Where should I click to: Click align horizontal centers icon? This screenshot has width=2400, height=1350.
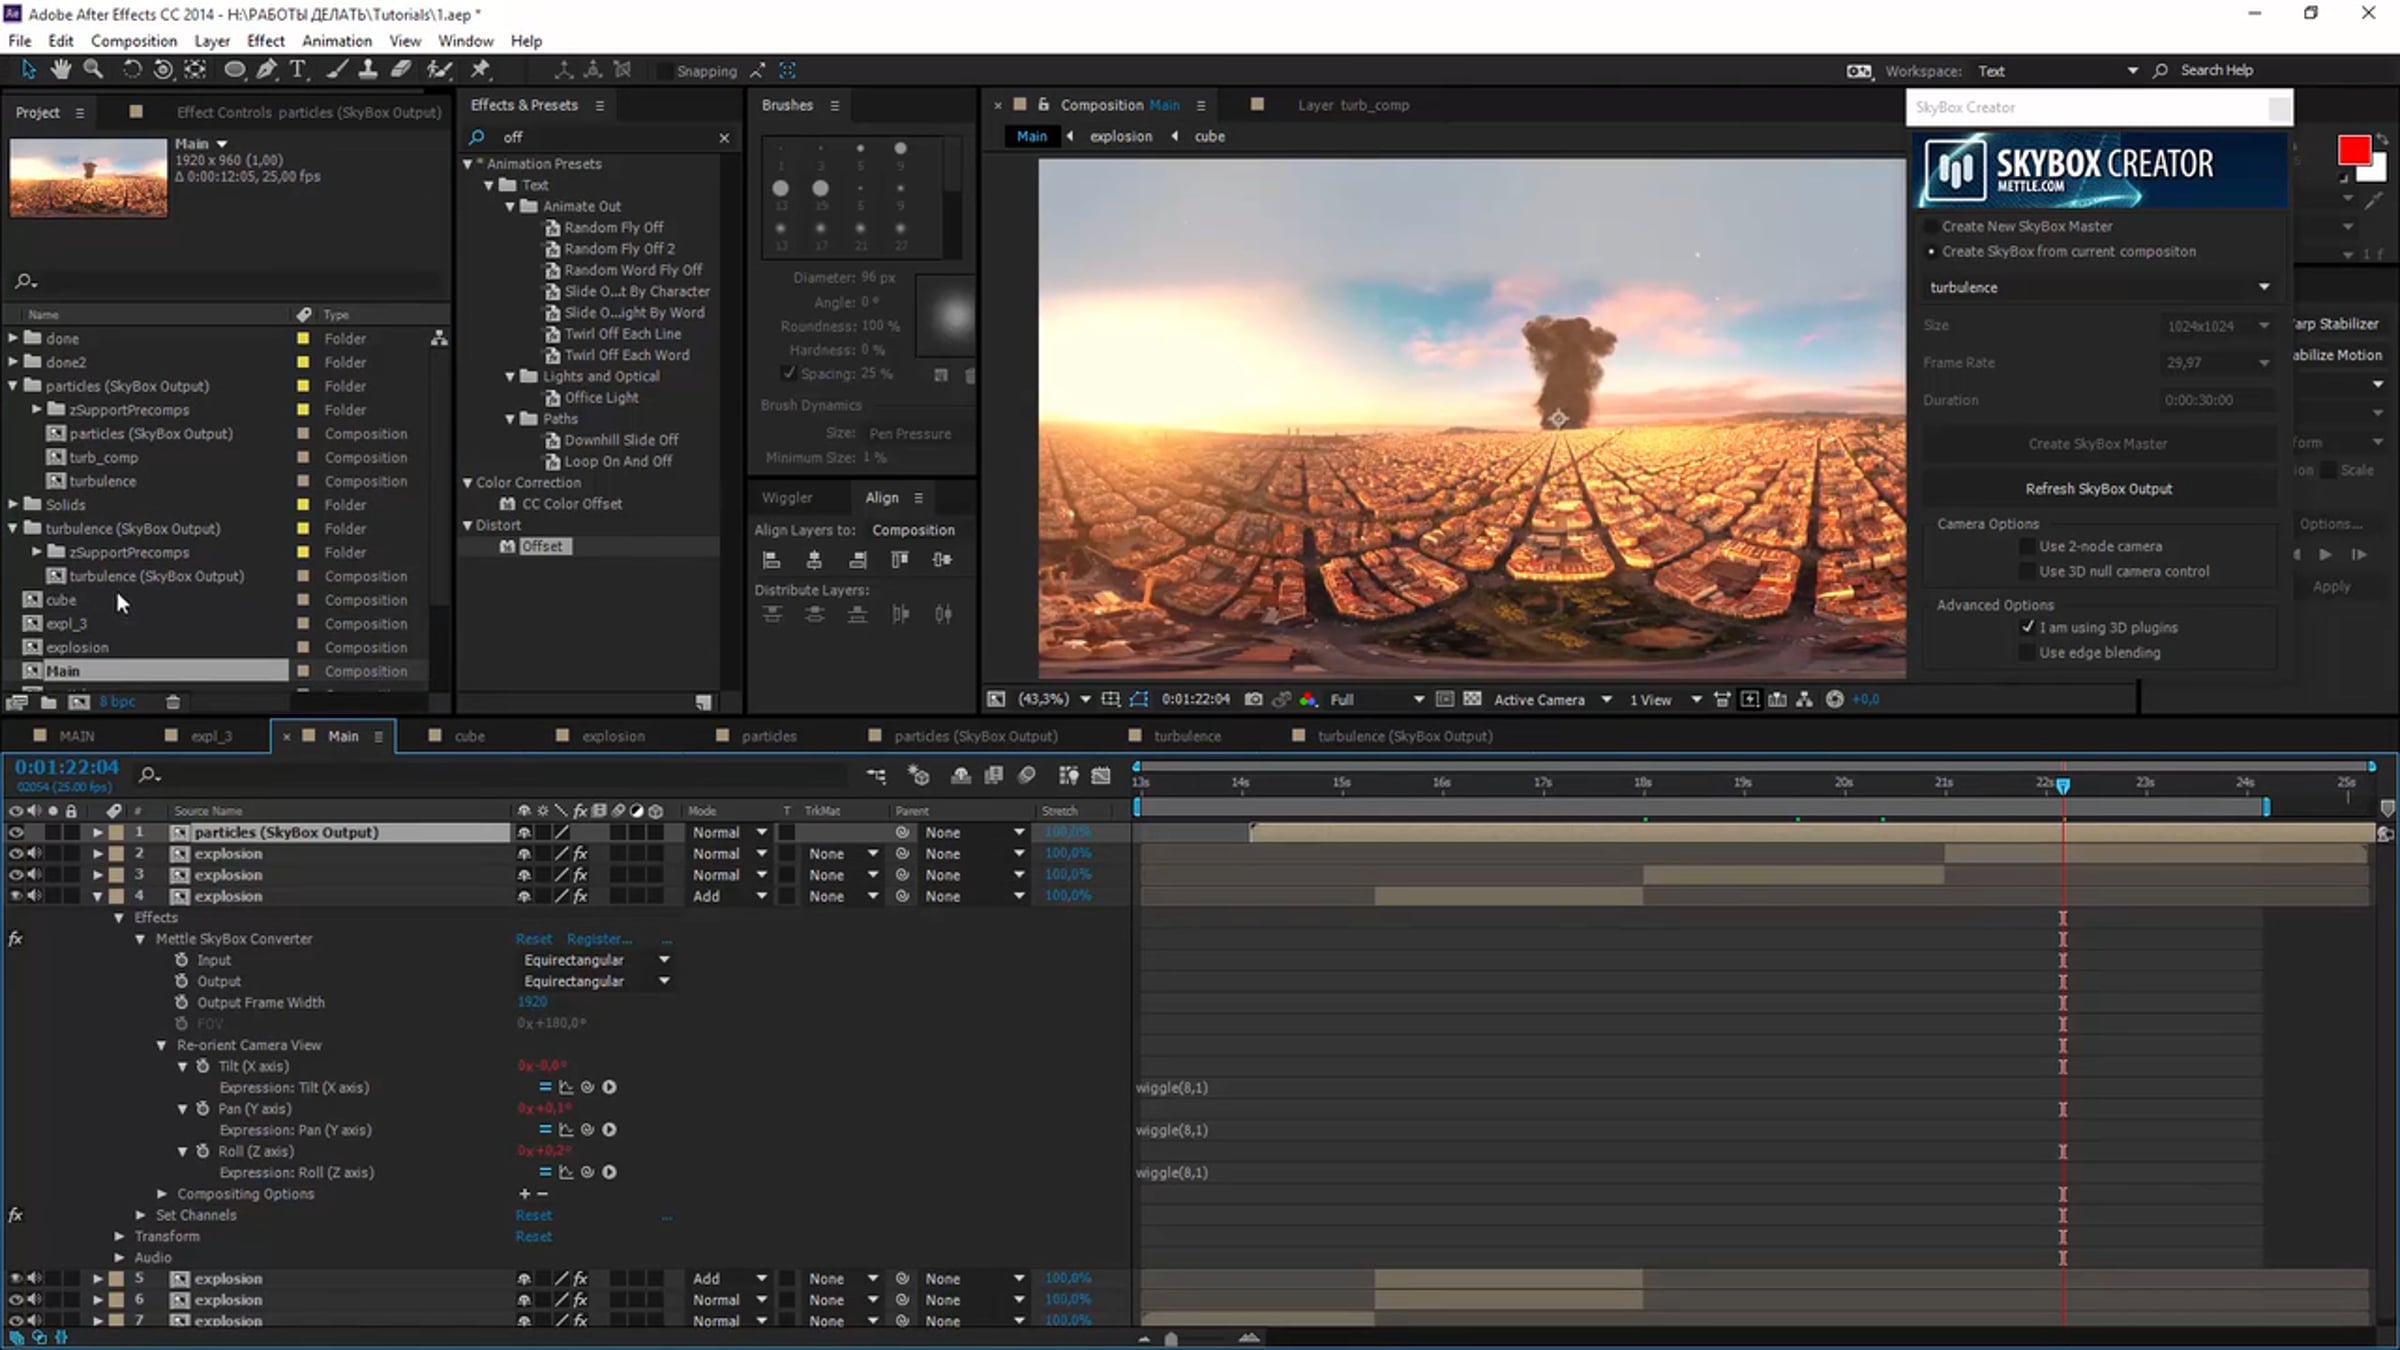814,560
